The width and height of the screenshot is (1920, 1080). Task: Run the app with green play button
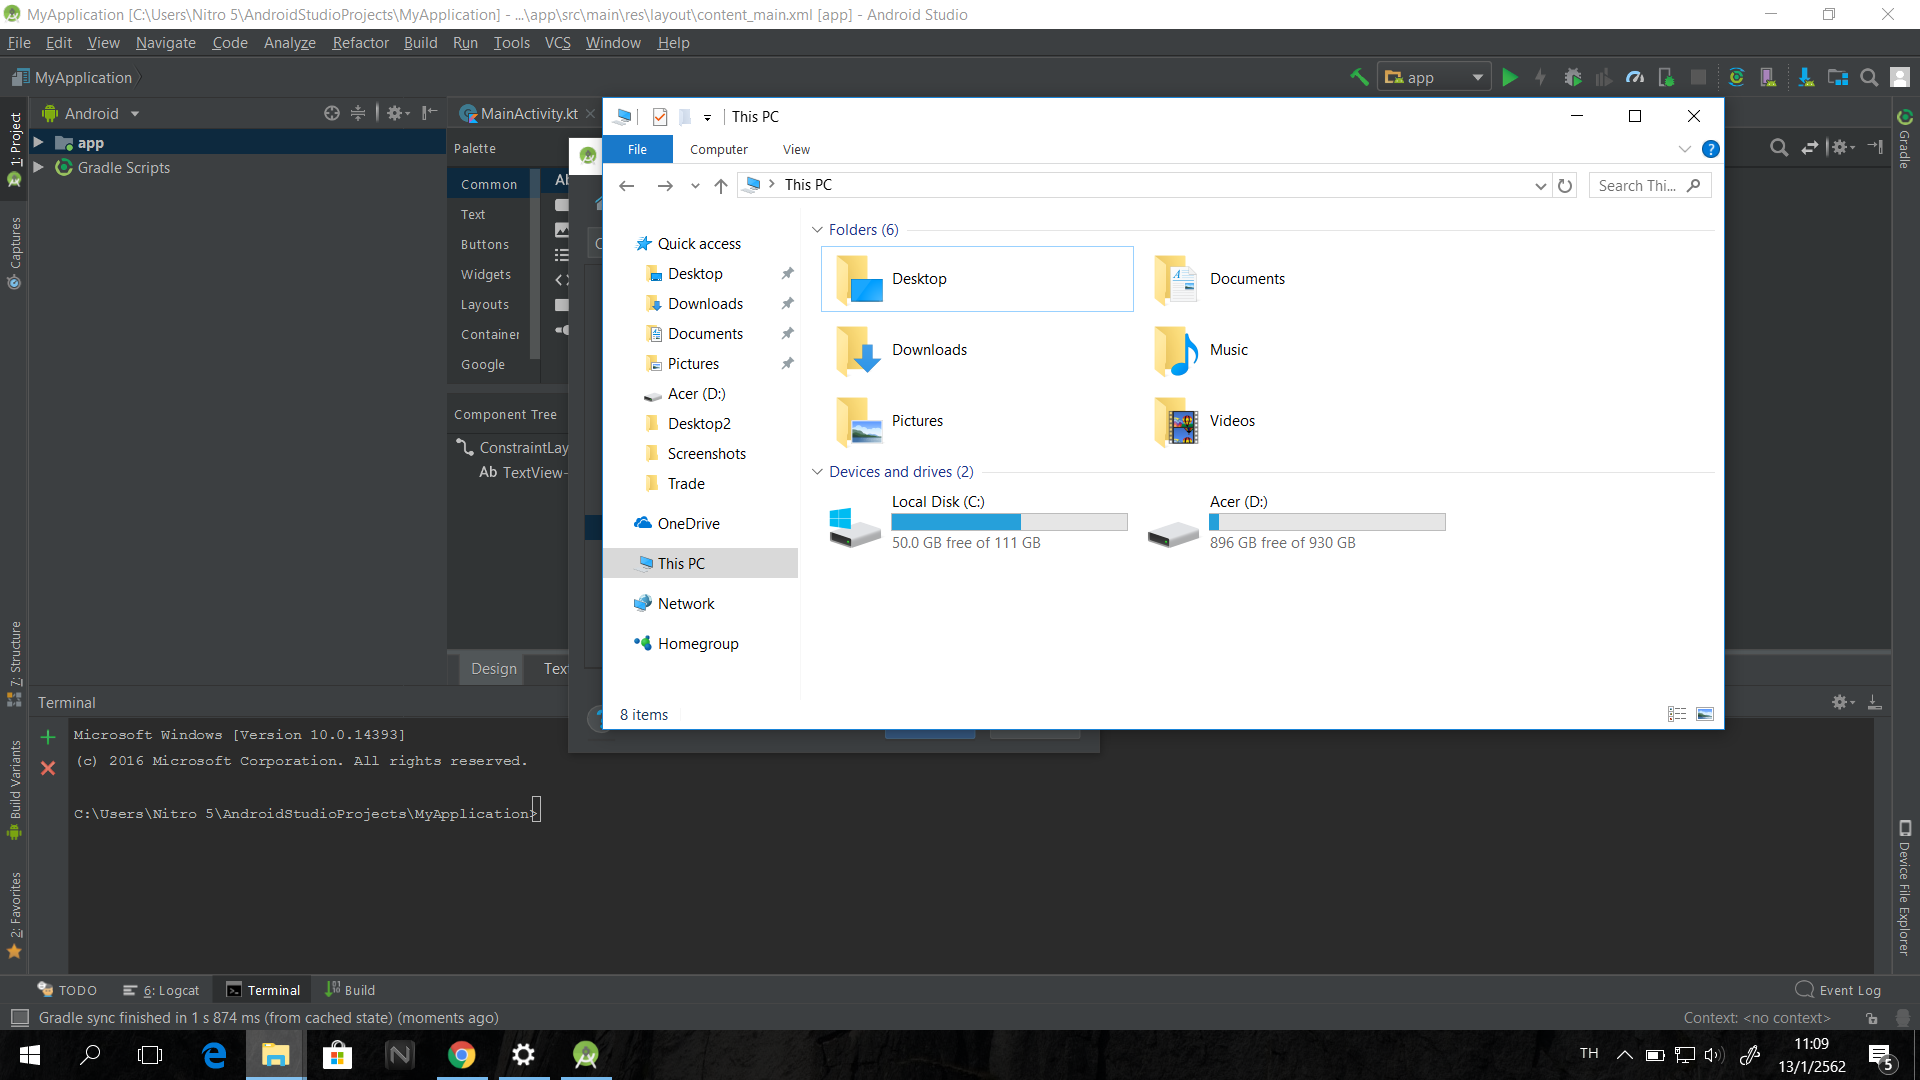pos(1510,77)
